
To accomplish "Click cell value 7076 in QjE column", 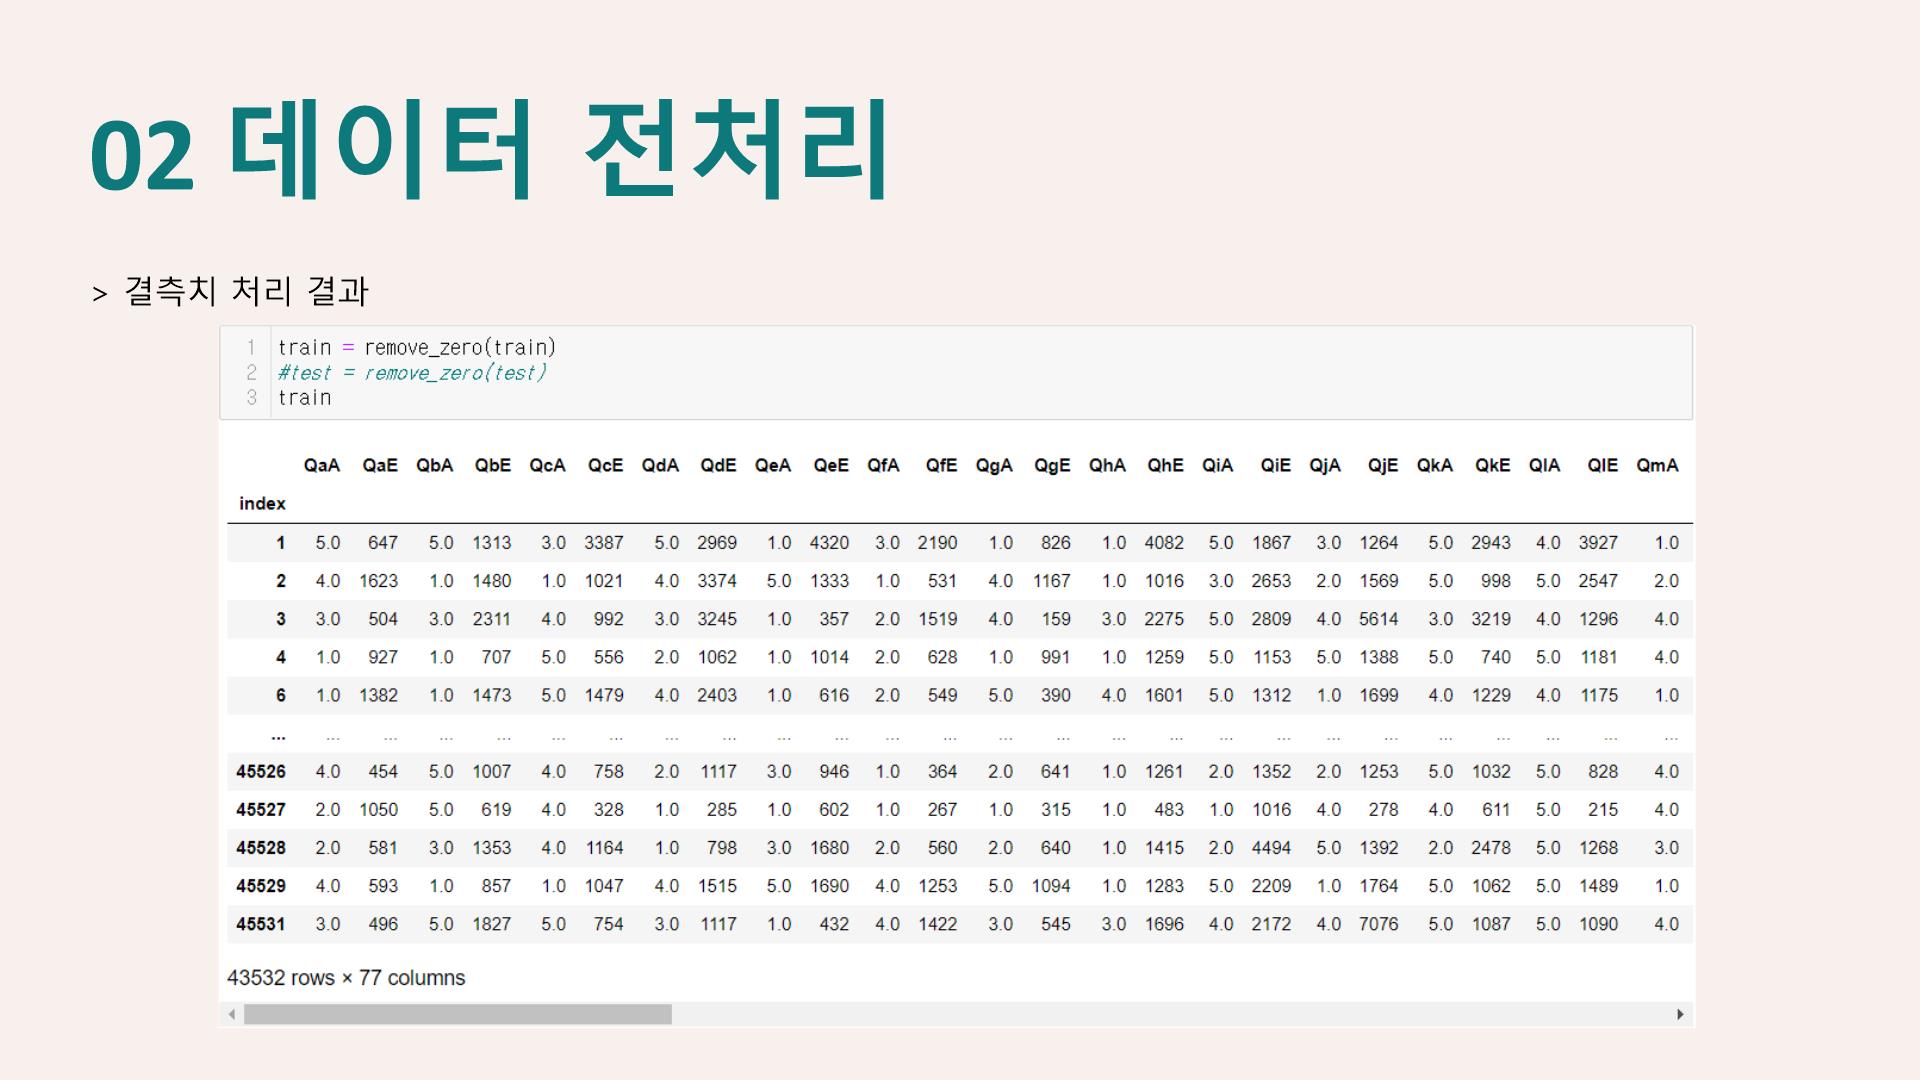I will (x=1378, y=924).
